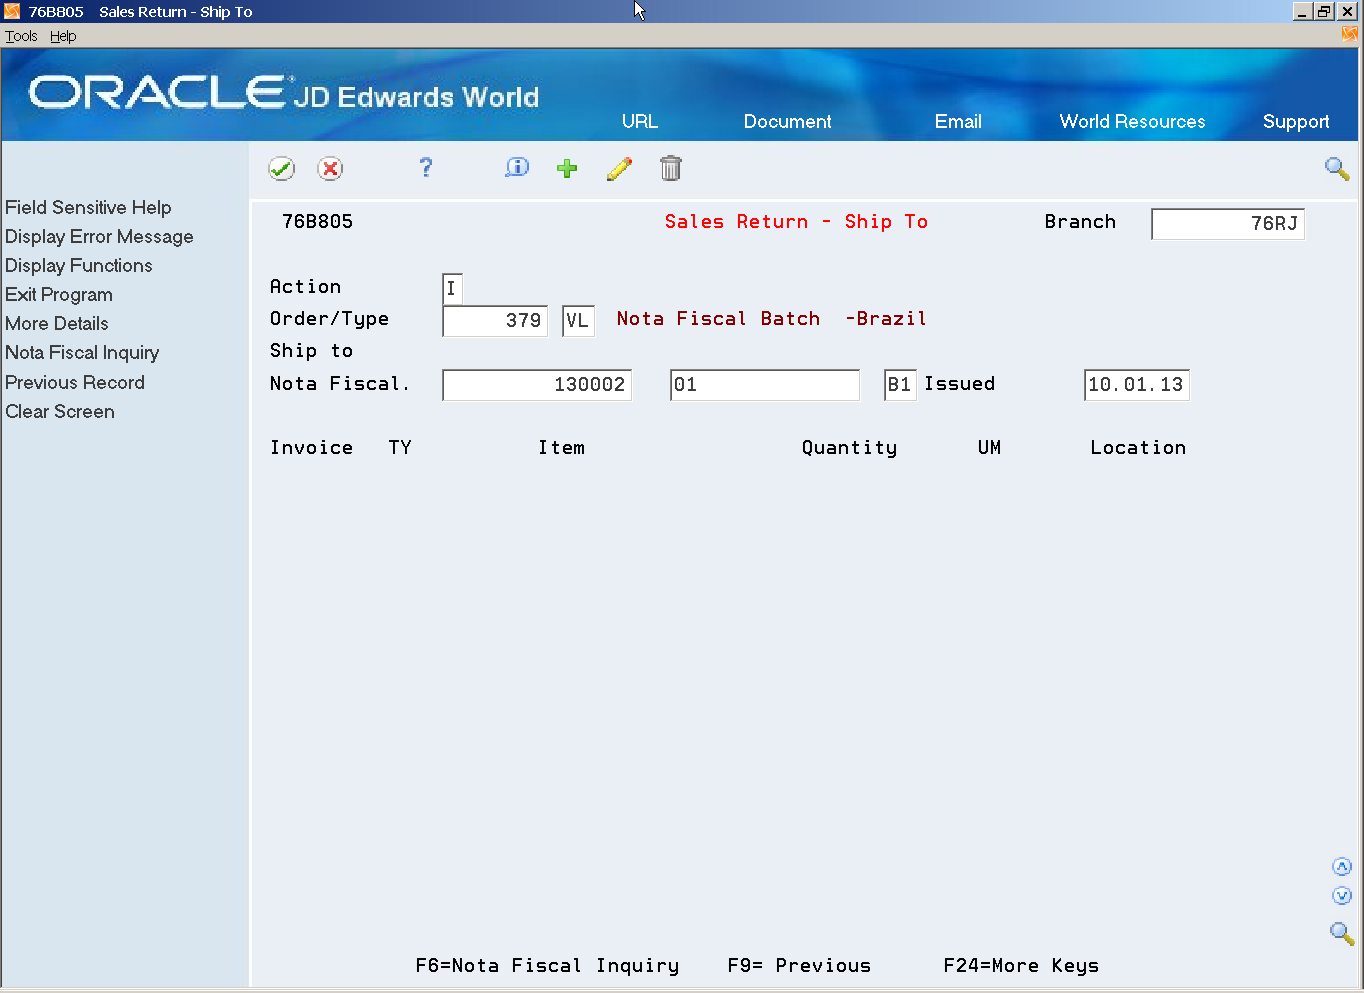Open the Document link in banner
Image resolution: width=1364 pixels, height=993 pixels.
click(x=787, y=121)
